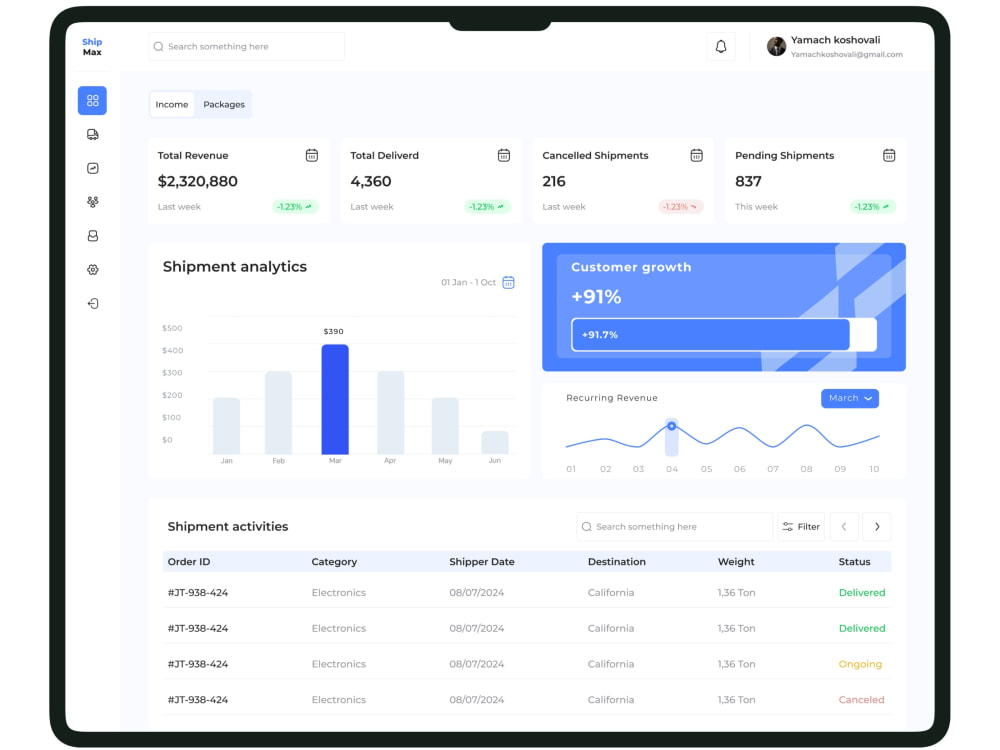Click the Canceled status cell

[862, 700]
